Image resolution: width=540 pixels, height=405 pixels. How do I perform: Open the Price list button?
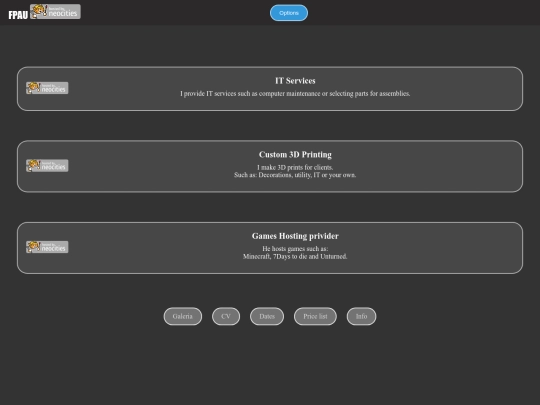click(315, 316)
